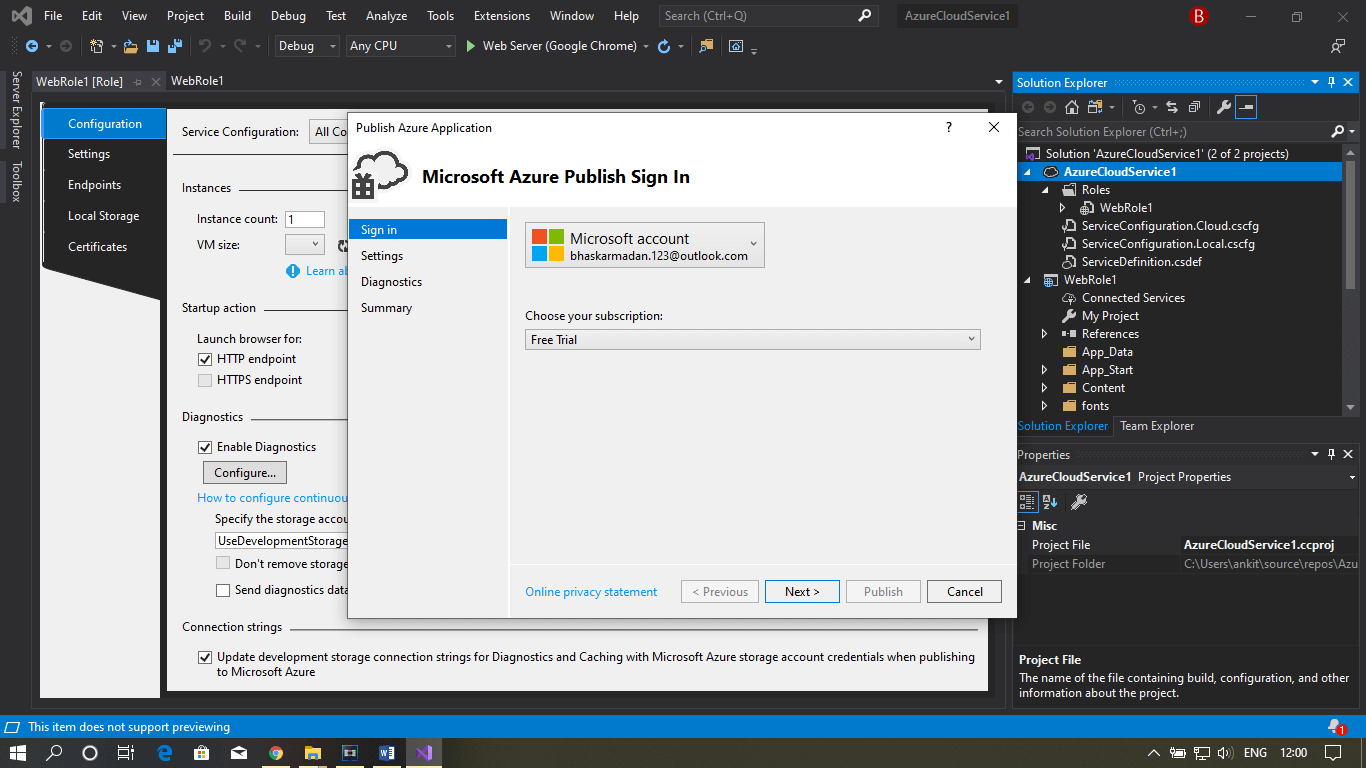Toggle Send diagnostics data checkbox

pyautogui.click(x=223, y=590)
